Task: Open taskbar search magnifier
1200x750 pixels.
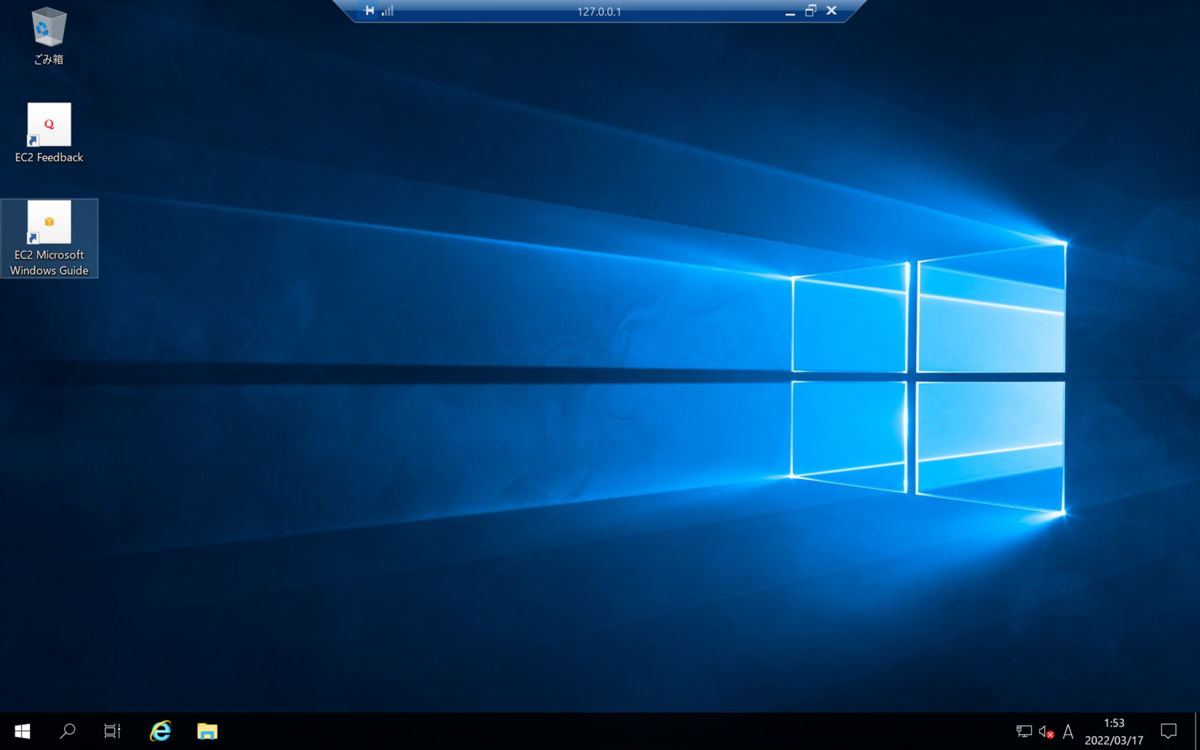Action: coord(67,731)
